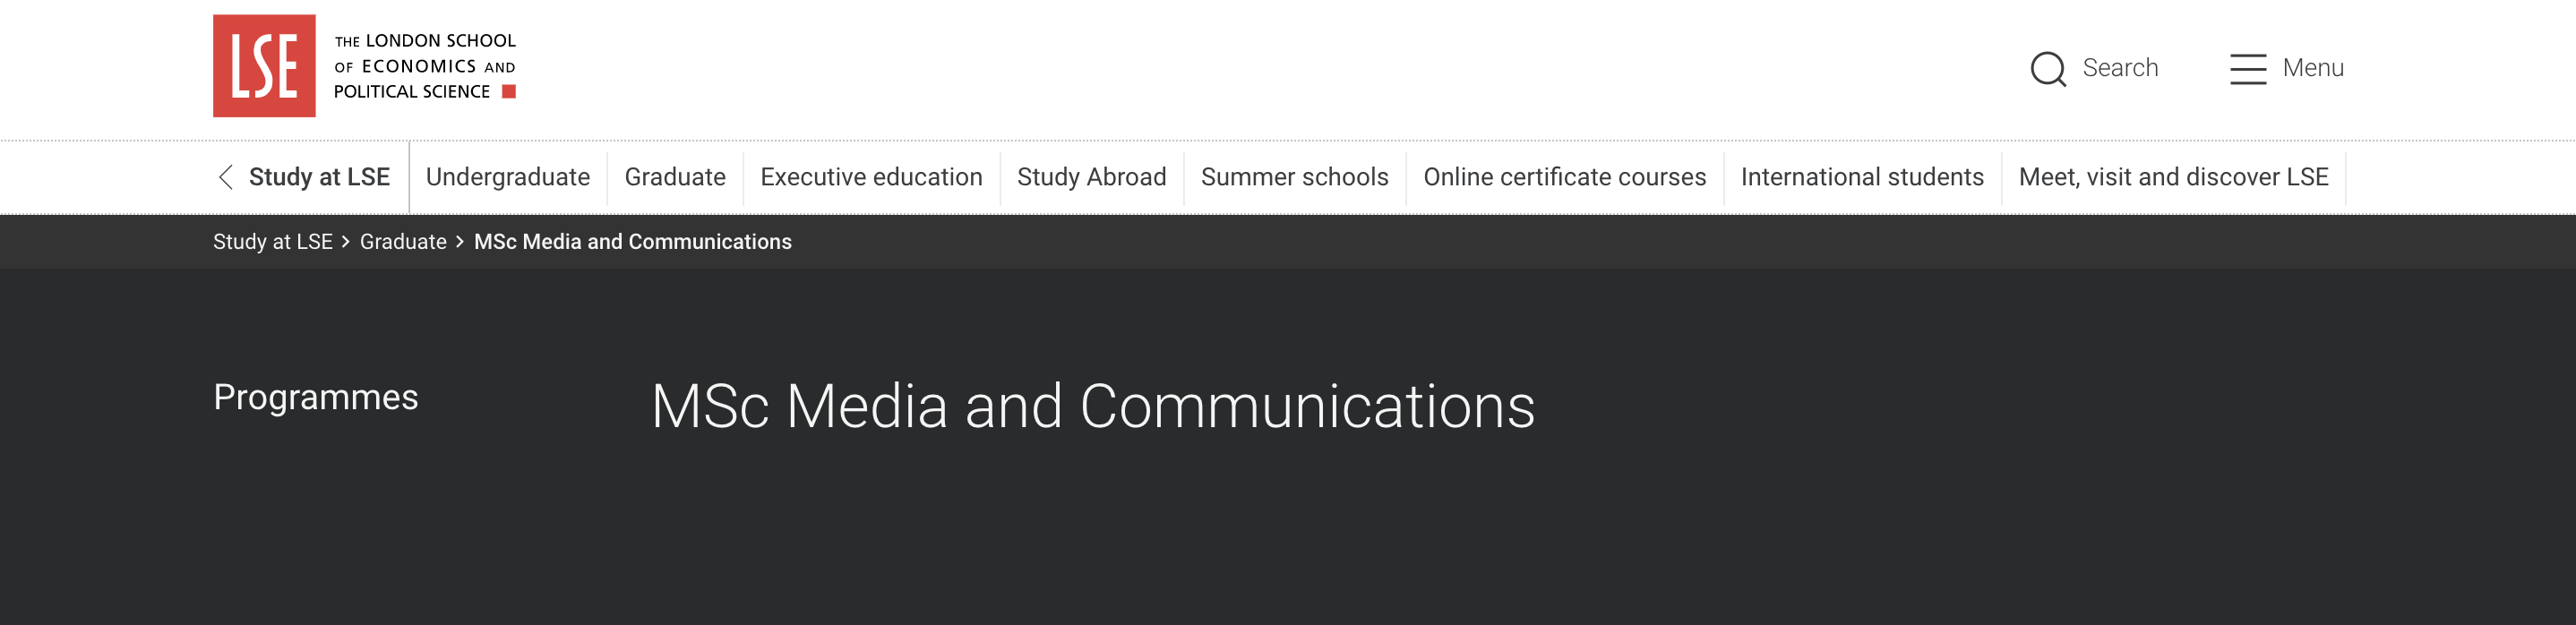Open the Study Abroad menu item
This screenshot has height=625, width=2576.
[x=1091, y=177]
